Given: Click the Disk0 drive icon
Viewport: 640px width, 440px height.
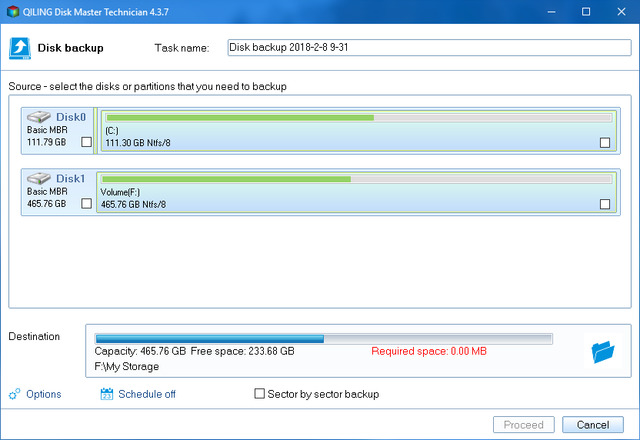Looking at the screenshot, I should point(40,116).
